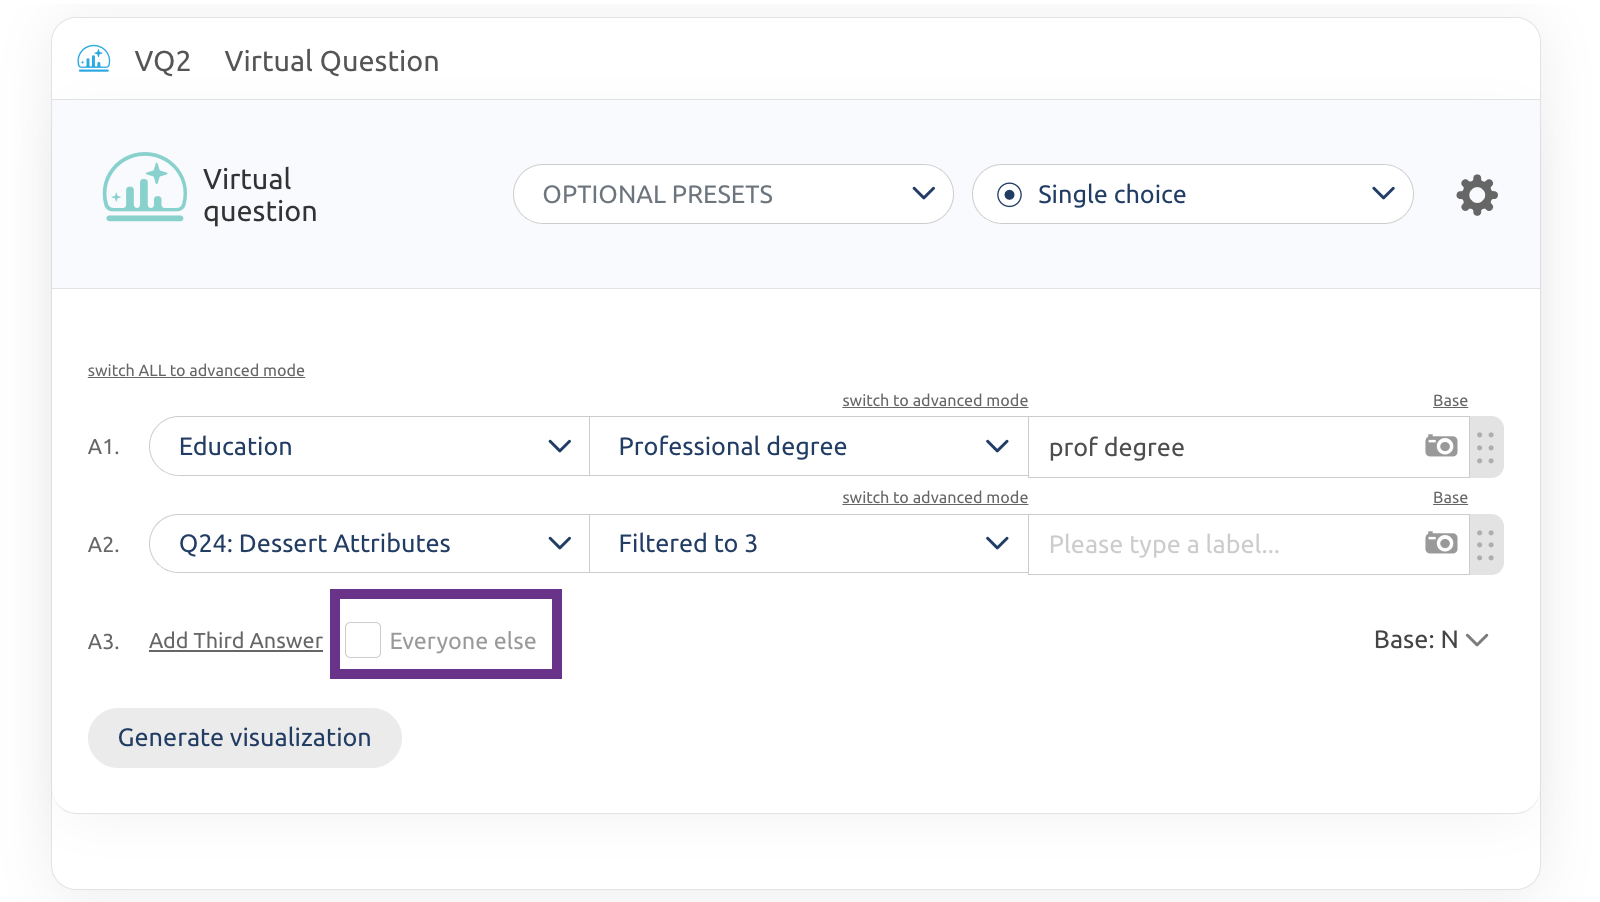The image size is (1600, 902).
Task: Open the Filtered to 3 dropdown
Action: (x=809, y=543)
